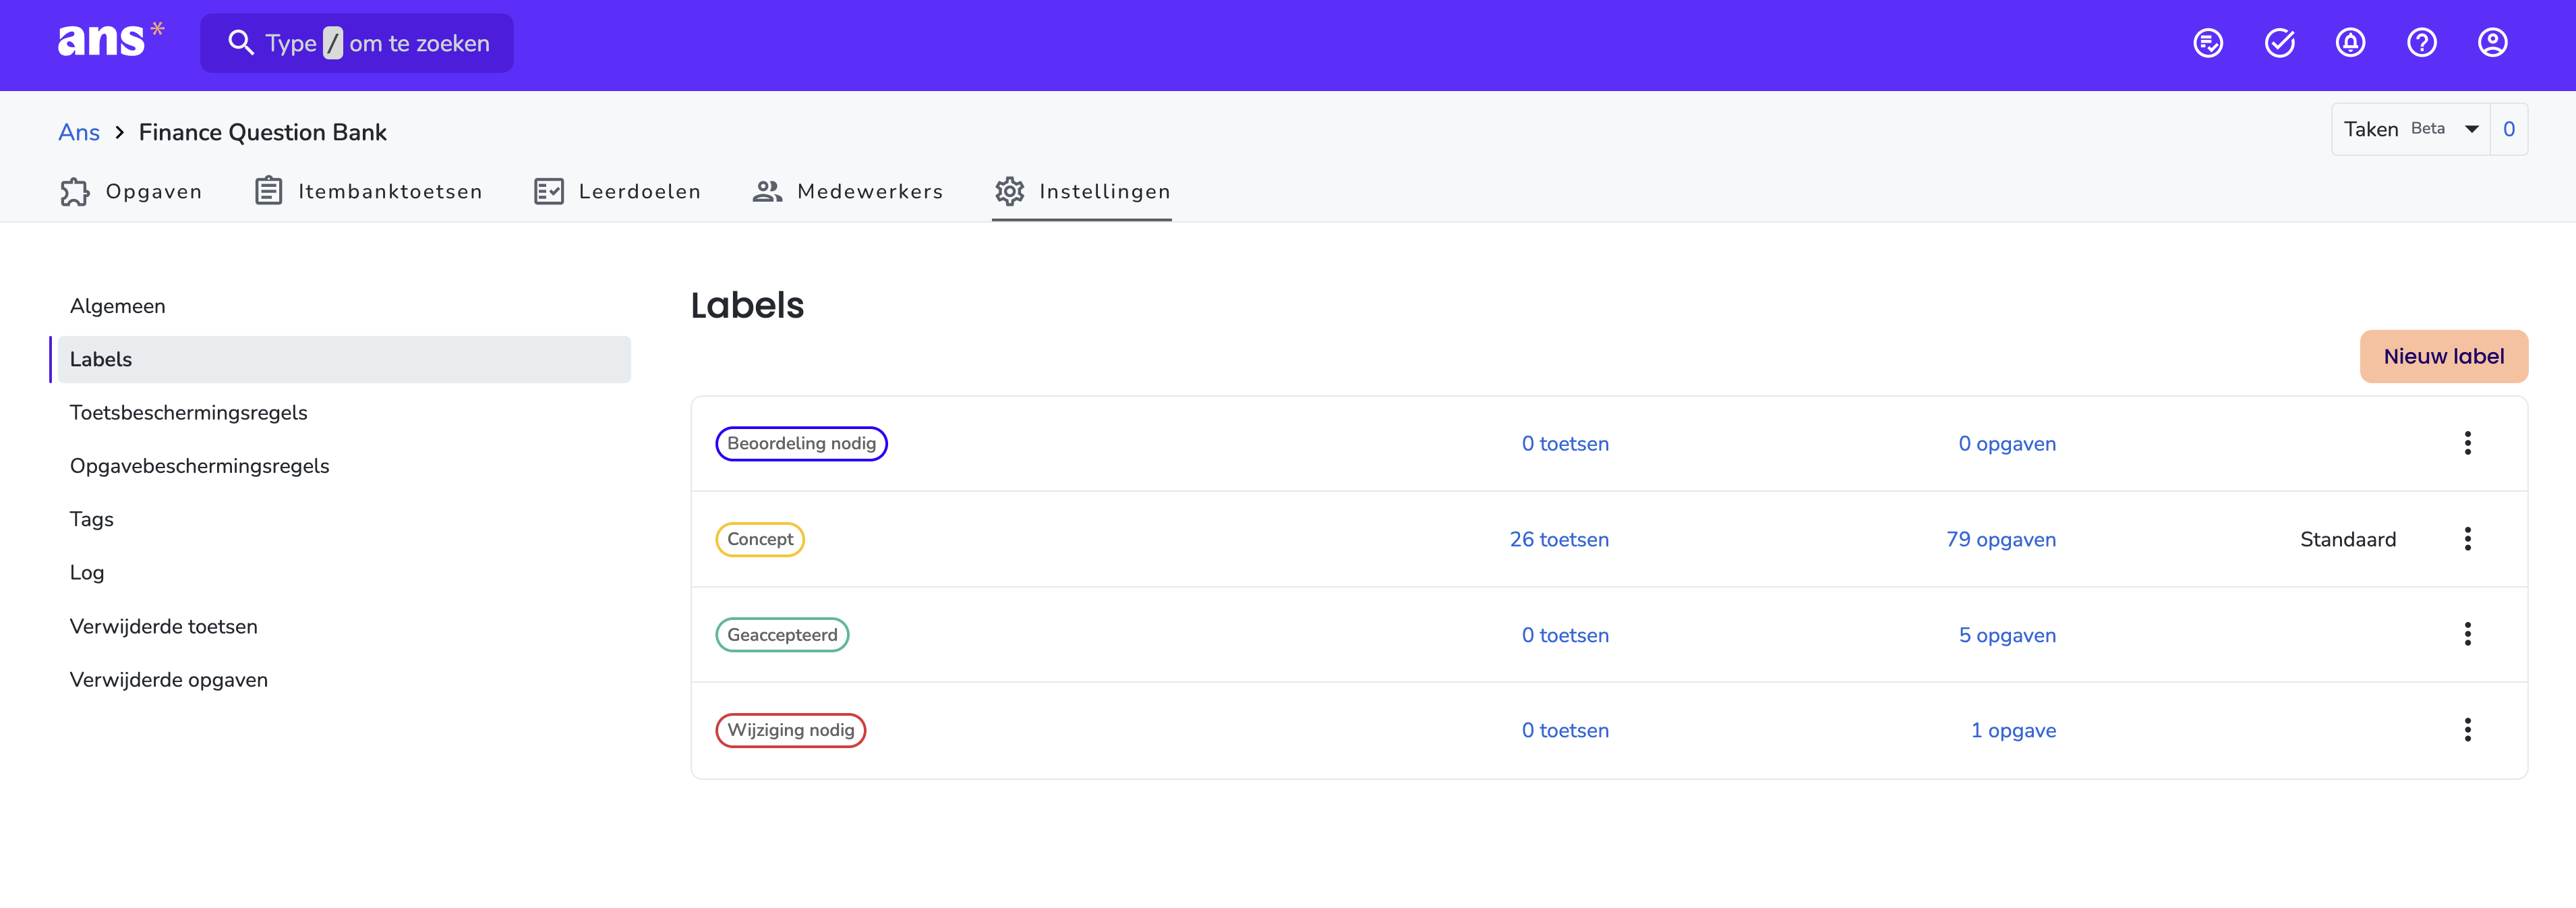Focus the search field in header
The height and width of the screenshot is (908, 2576).
(357, 43)
